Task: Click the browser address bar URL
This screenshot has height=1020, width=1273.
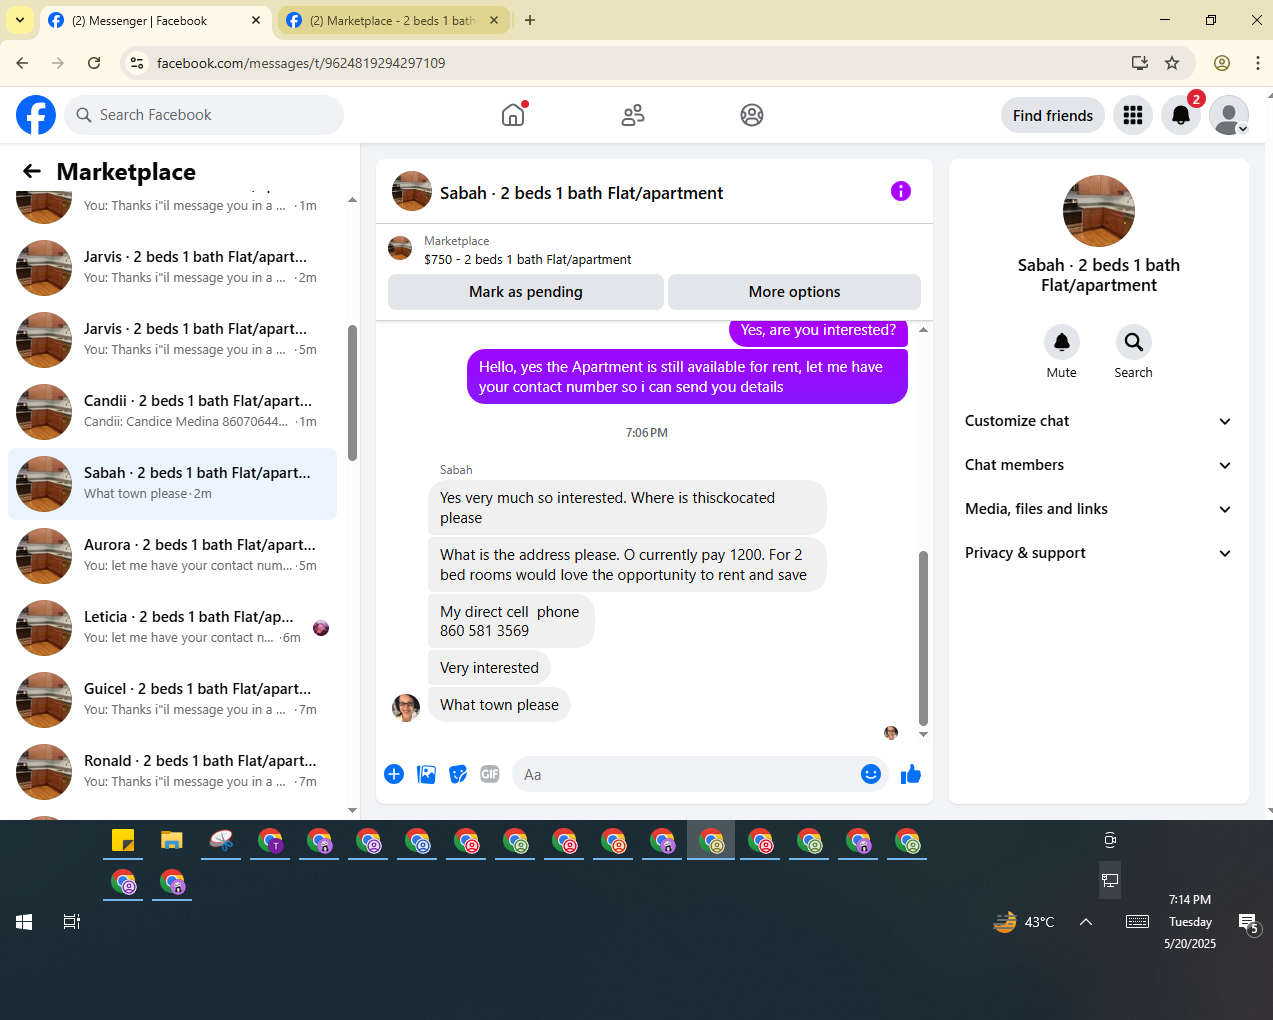Action: (x=301, y=63)
